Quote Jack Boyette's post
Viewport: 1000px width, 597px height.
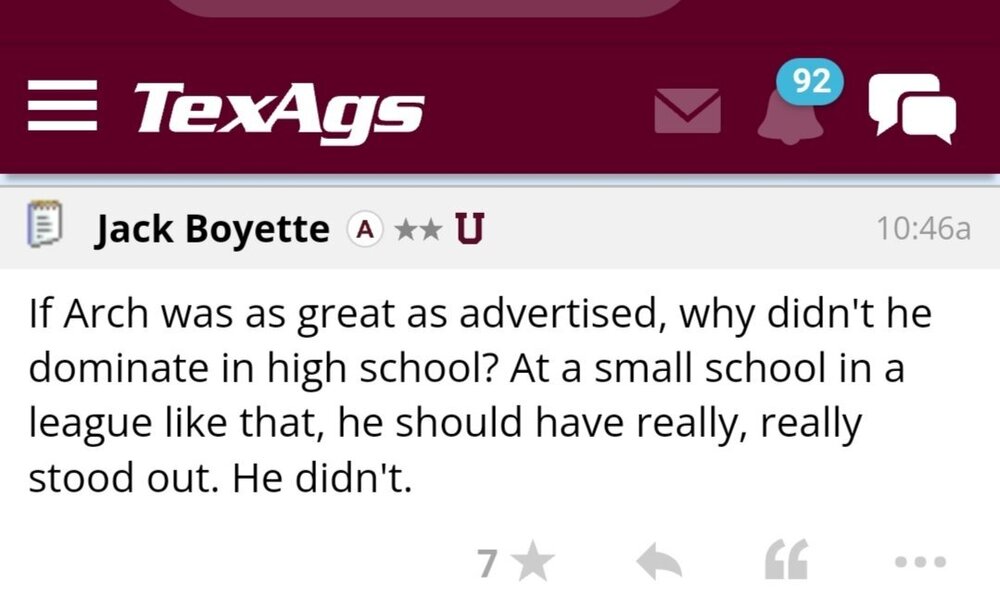[784, 563]
